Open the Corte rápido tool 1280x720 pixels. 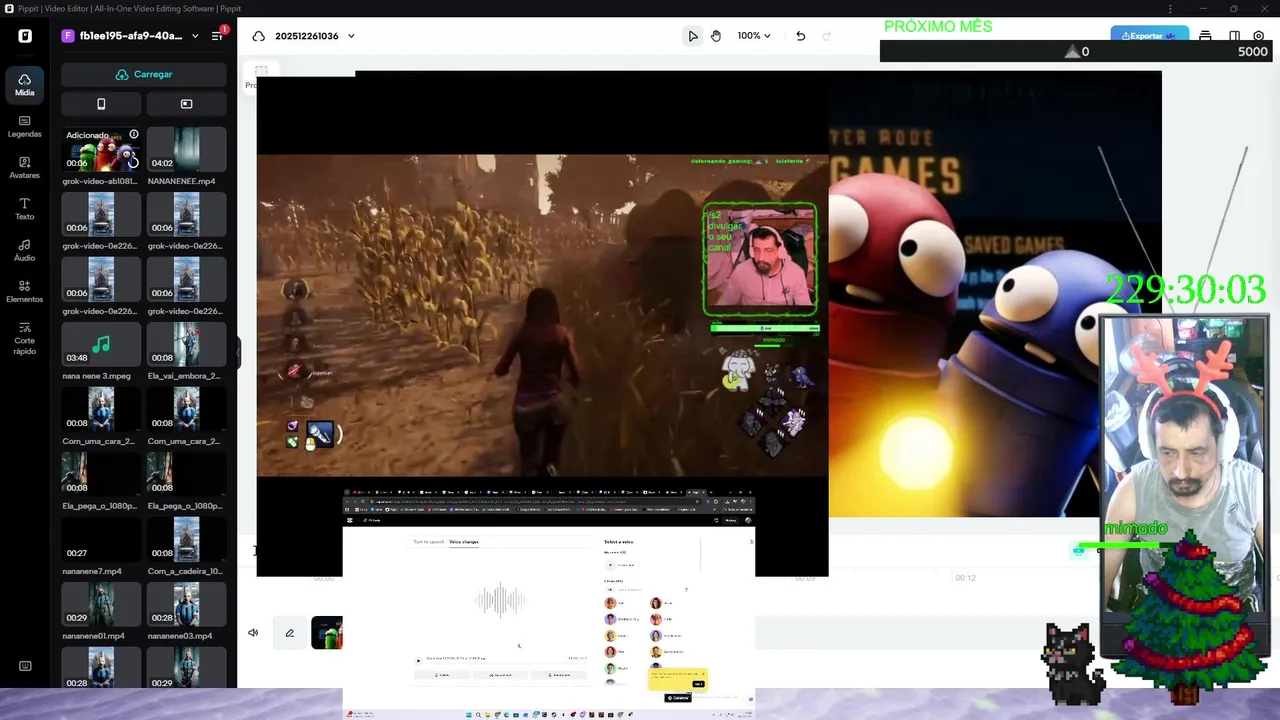(x=24, y=338)
